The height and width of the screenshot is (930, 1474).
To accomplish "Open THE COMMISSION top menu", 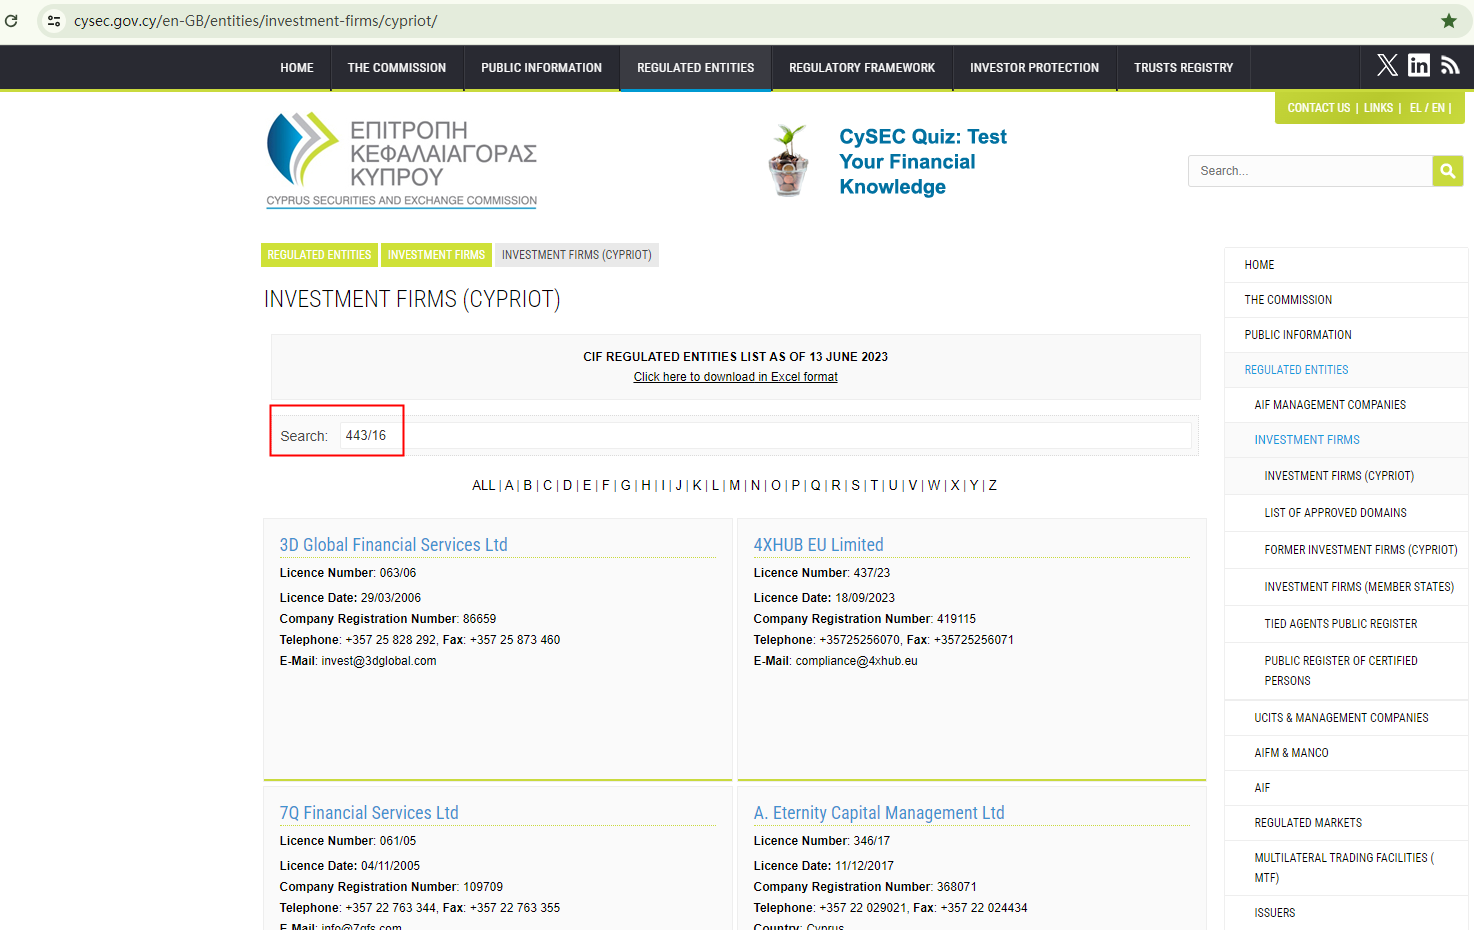I will [397, 68].
